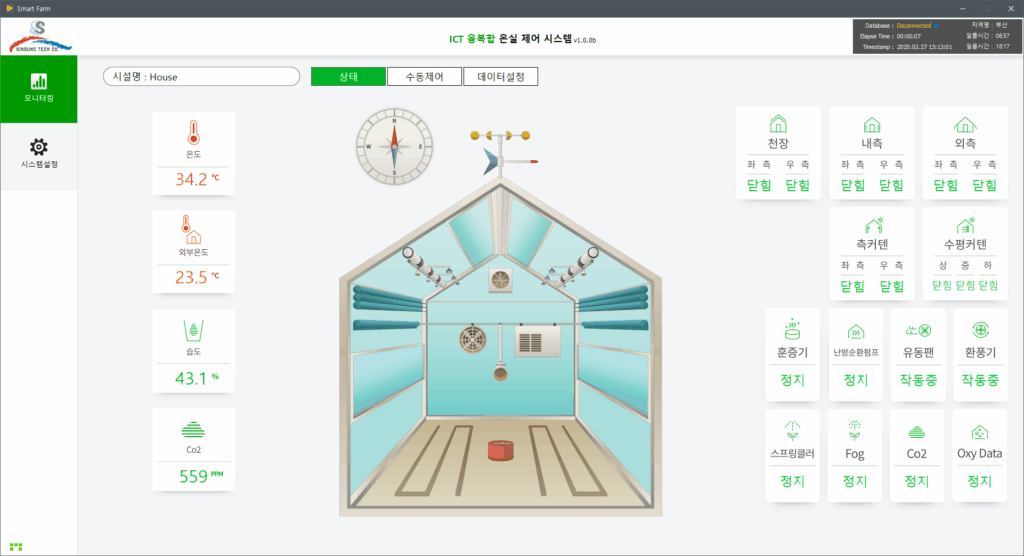
Task: Switch to the 데이터설정 tab
Action: click(x=501, y=76)
